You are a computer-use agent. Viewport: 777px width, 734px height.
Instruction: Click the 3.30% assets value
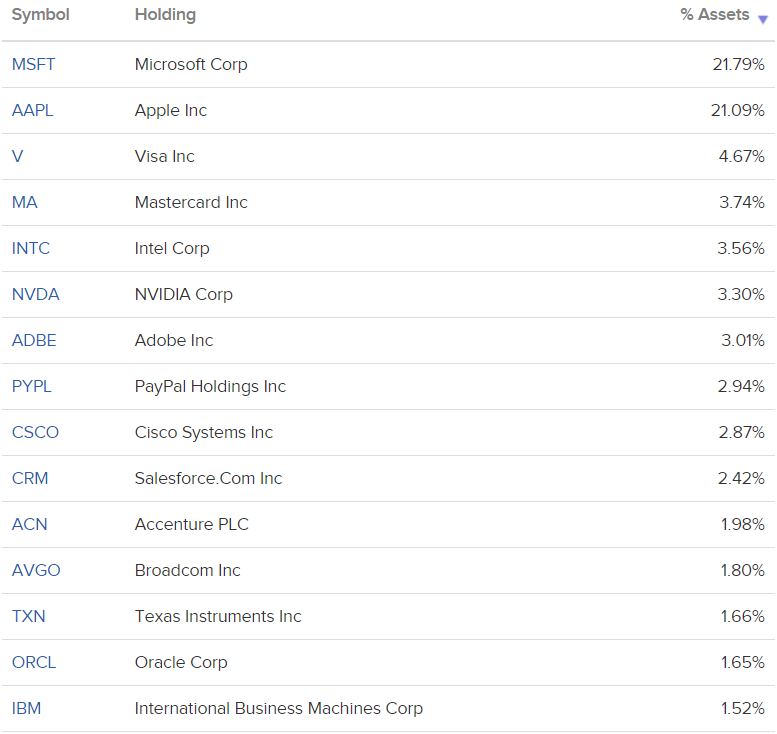pos(741,294)
